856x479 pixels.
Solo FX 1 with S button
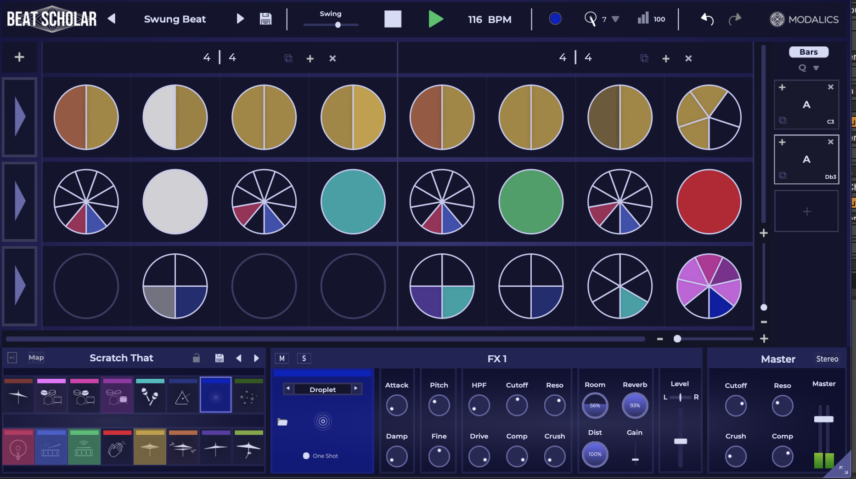pos(304,358)
